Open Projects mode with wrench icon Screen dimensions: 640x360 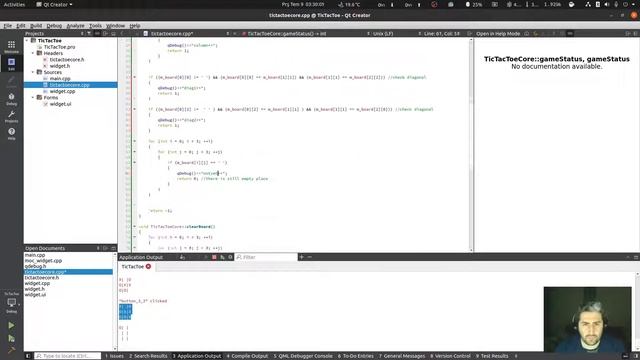[x=11, y=117]
